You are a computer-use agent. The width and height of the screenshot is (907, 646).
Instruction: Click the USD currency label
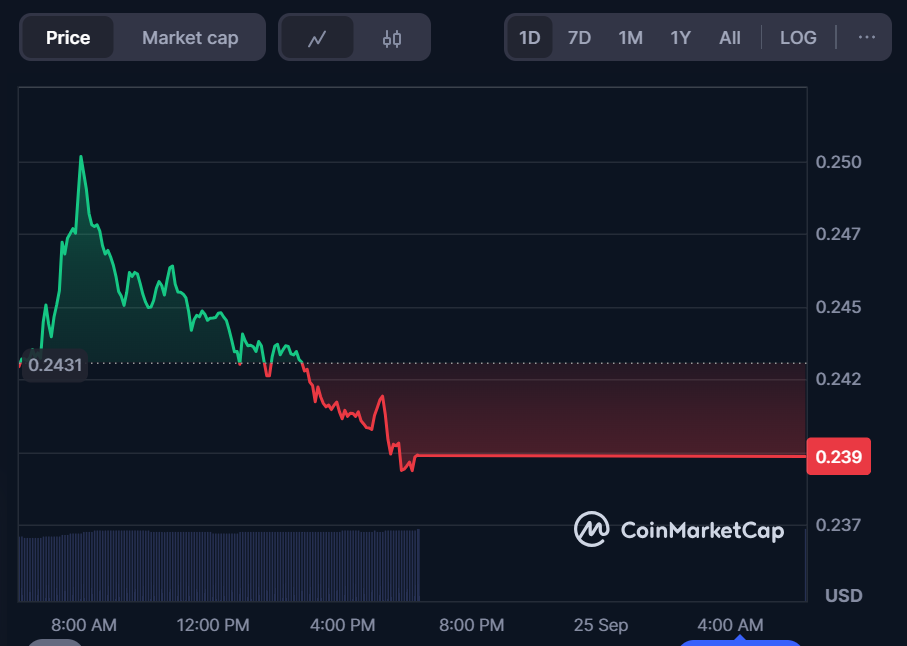pyautogui.click(x=844, y=596)
